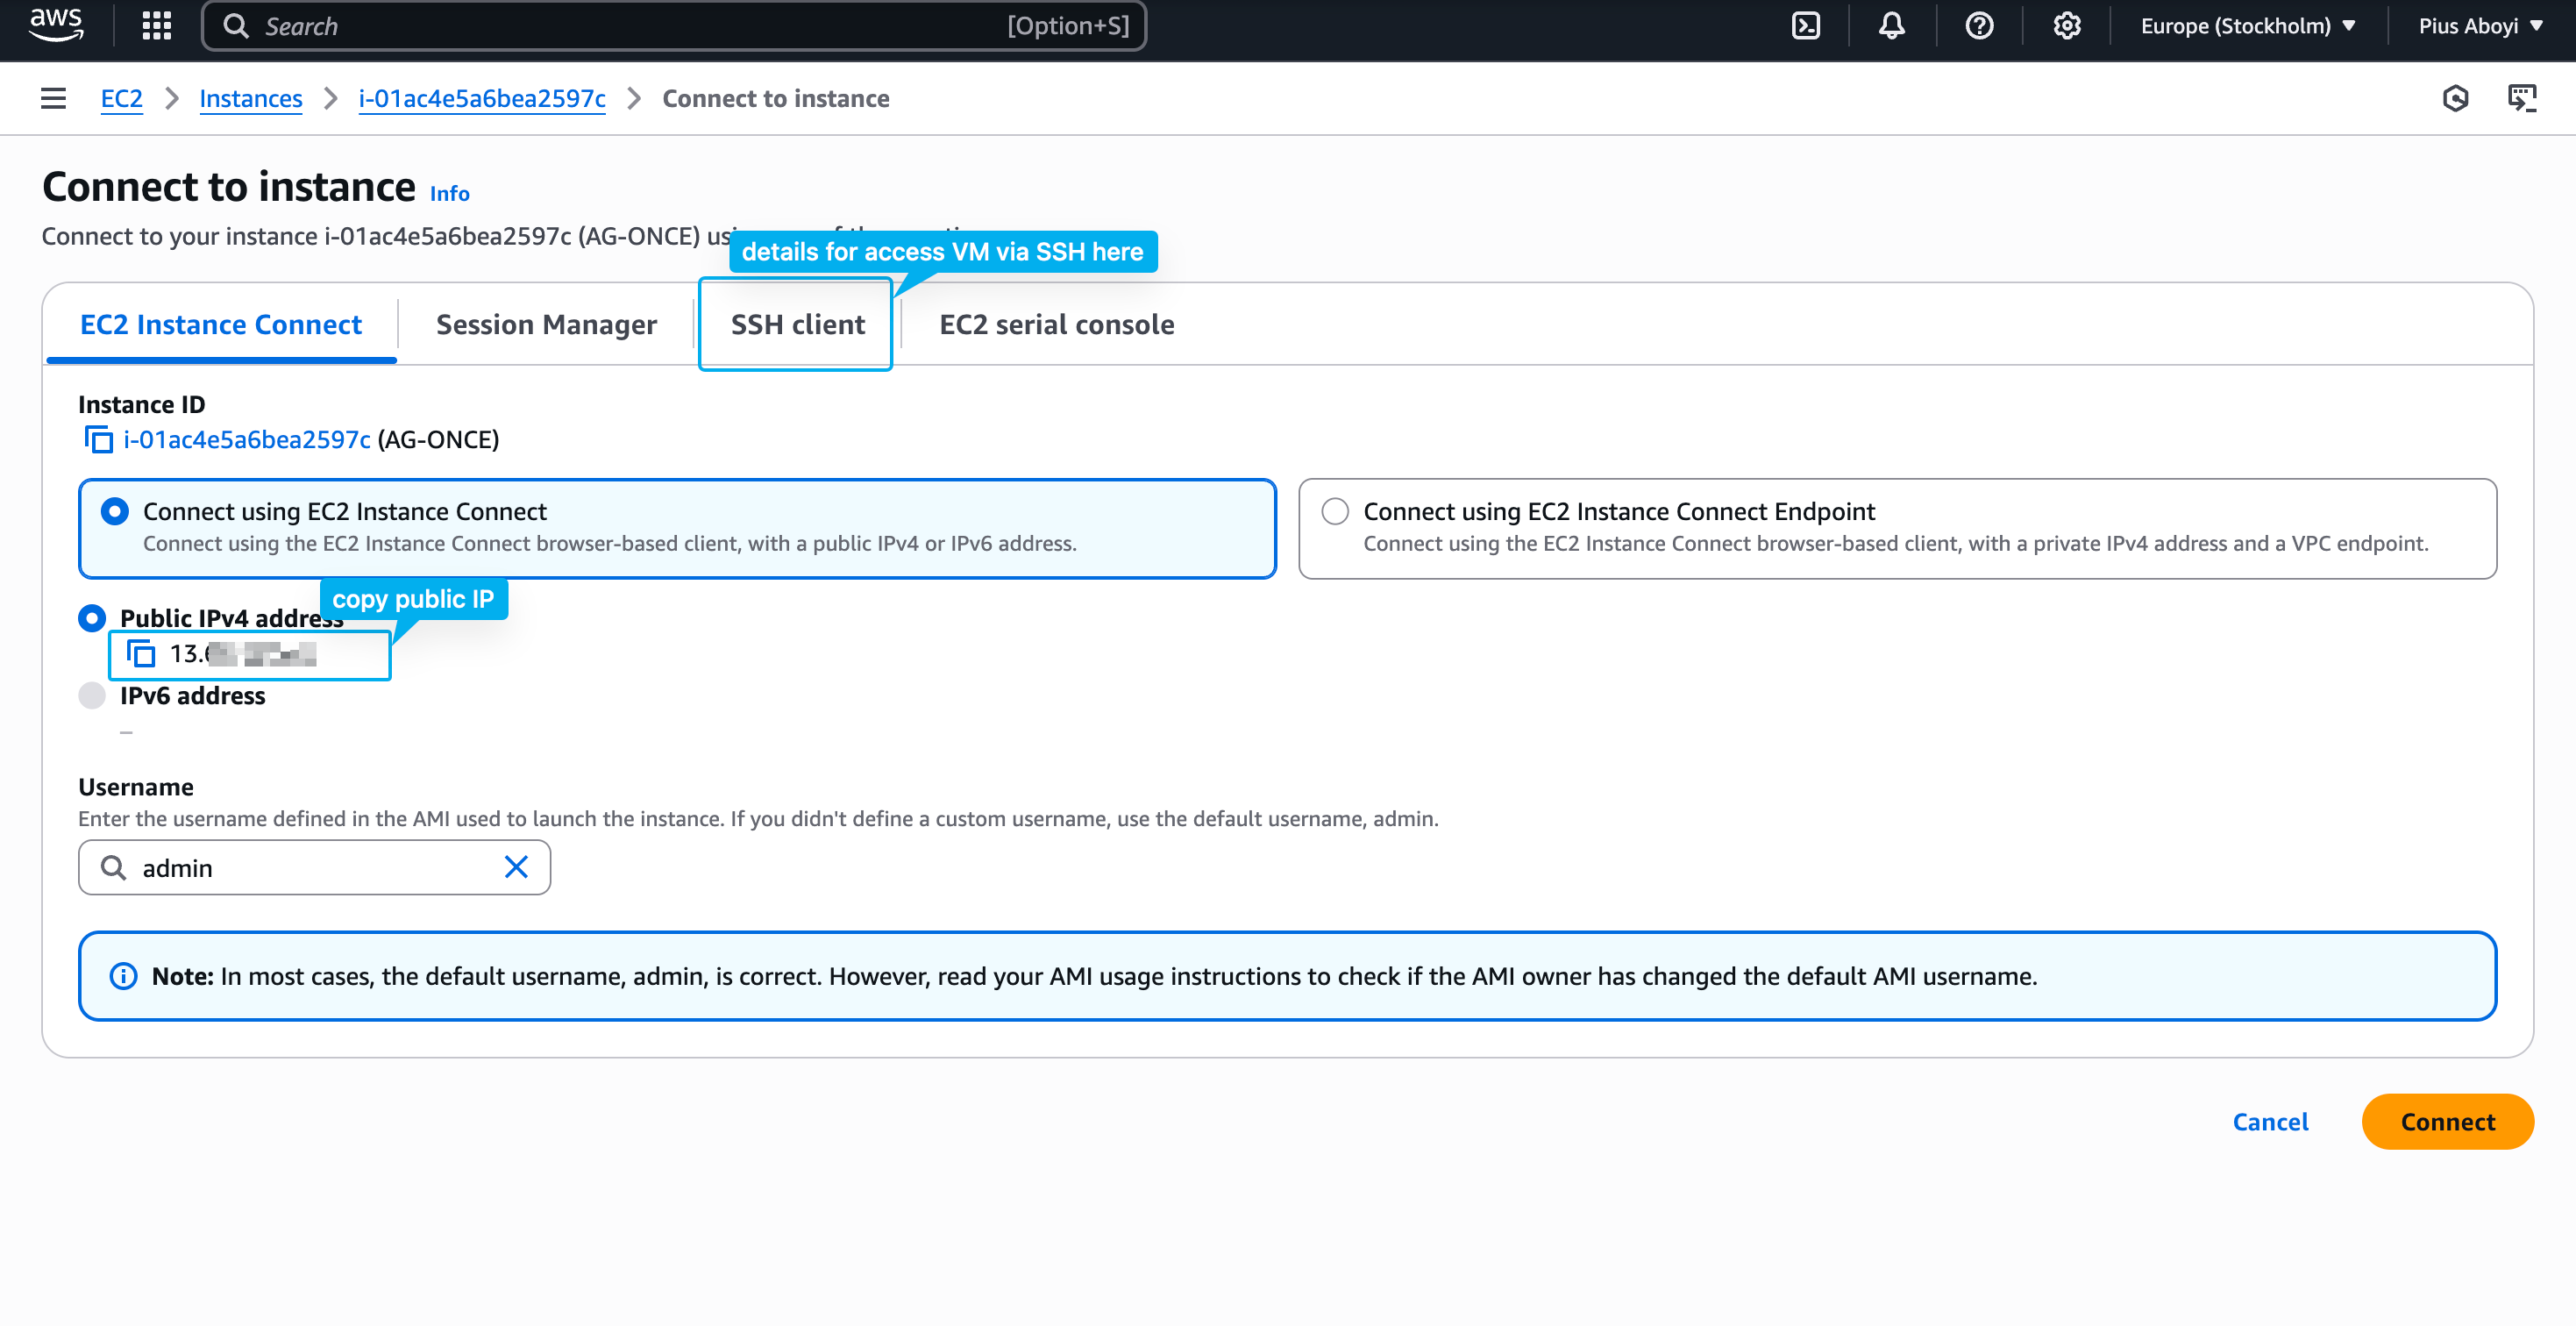Switch to the SSH client tab
Screen dimensions: 2576x1326
pos(797,324)
